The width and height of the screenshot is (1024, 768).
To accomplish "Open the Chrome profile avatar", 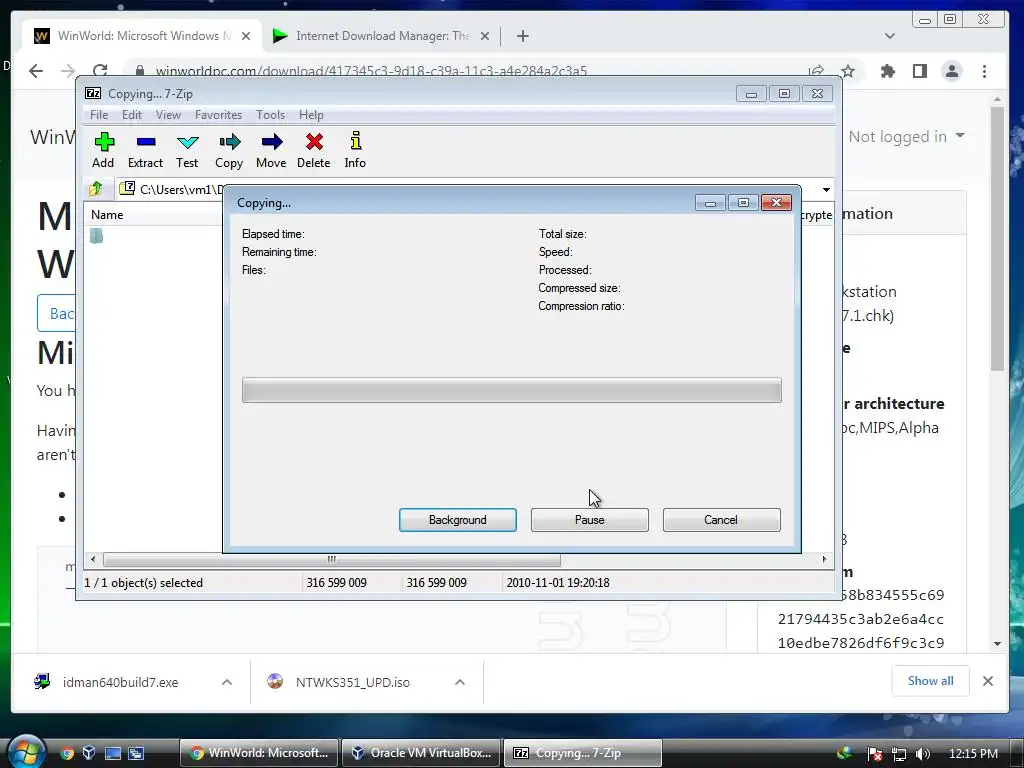I will coord(952,71).
